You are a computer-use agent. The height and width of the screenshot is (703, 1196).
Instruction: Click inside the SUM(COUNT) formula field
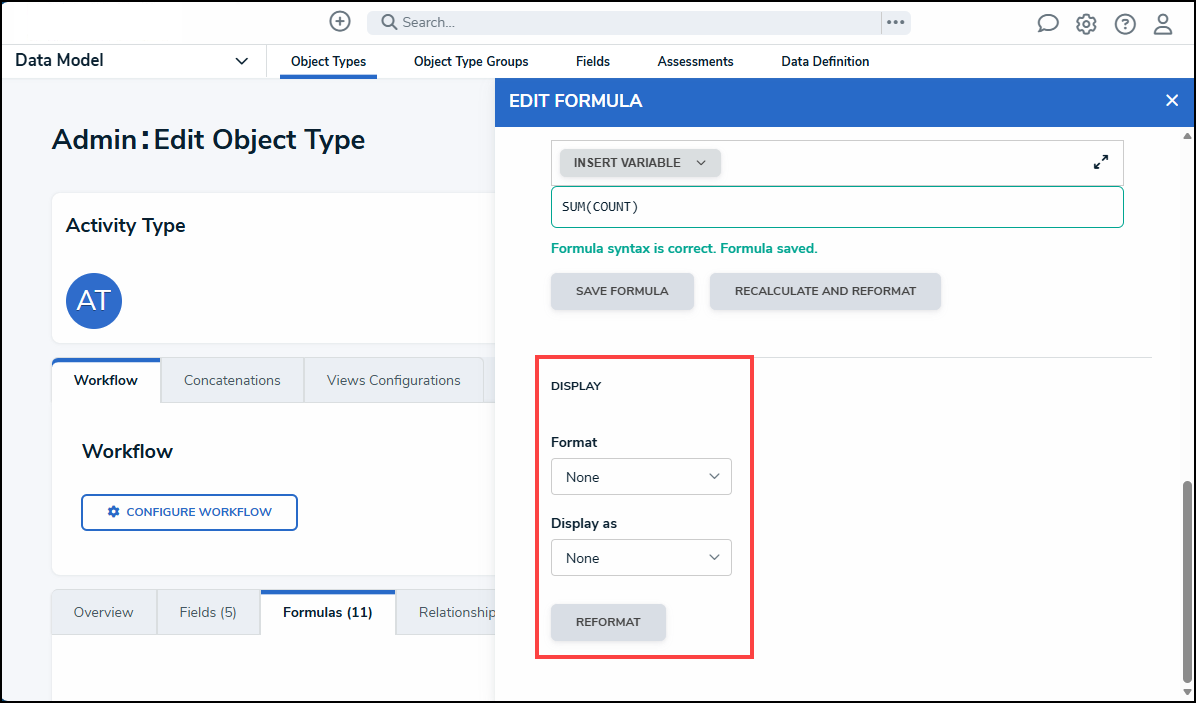point(836,207)
